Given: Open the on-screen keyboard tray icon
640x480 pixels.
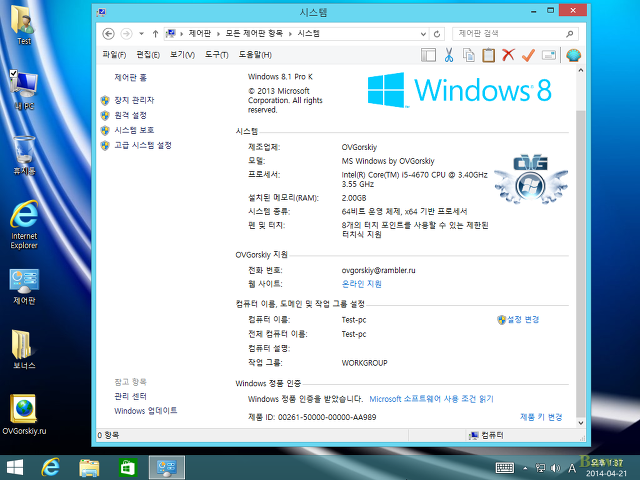Looking at the screenshot, I should [x=505, y=468].
